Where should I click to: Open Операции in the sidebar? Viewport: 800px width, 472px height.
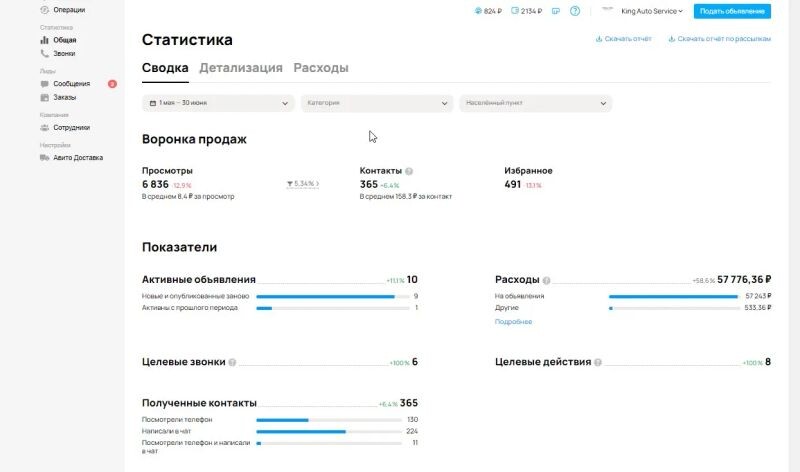click(63, 10)
